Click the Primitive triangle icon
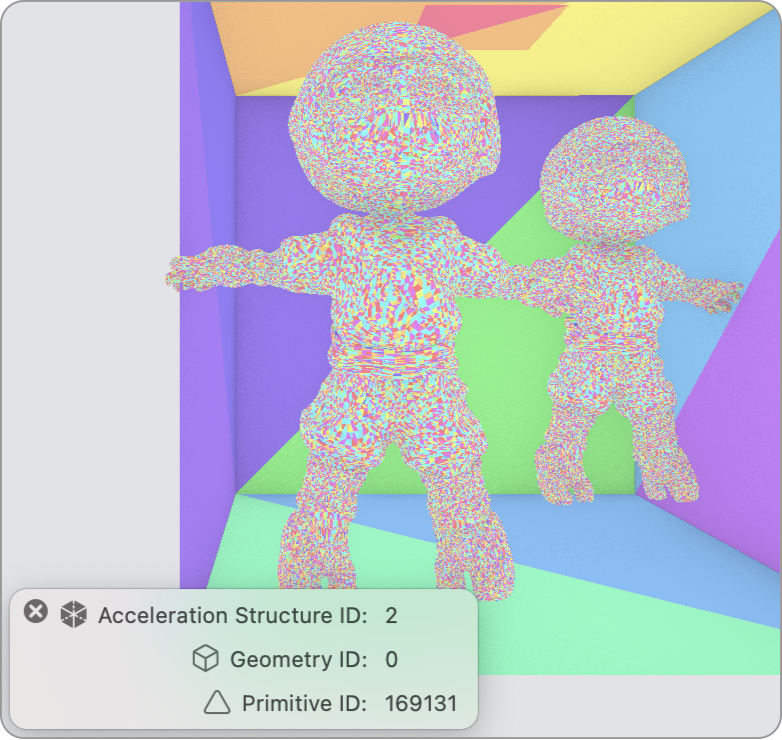This screenshot has height=740, width=782. pos(216,703)
